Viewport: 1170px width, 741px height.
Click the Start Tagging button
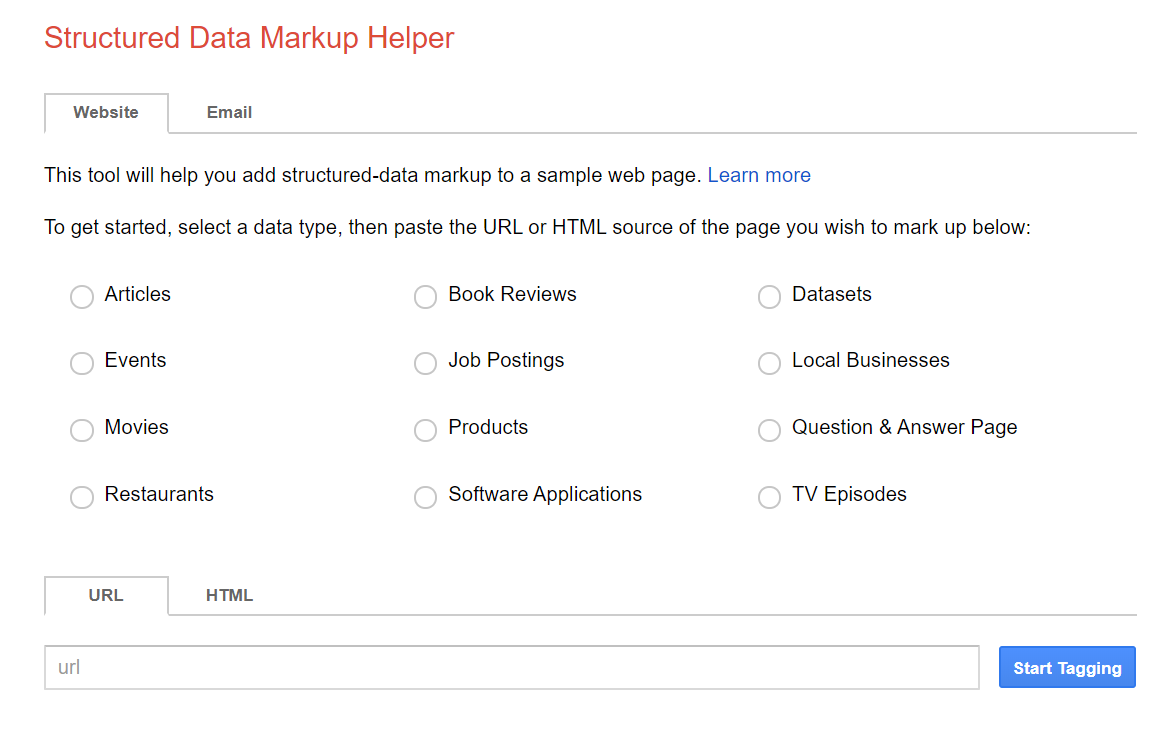tap(1067, 668)
